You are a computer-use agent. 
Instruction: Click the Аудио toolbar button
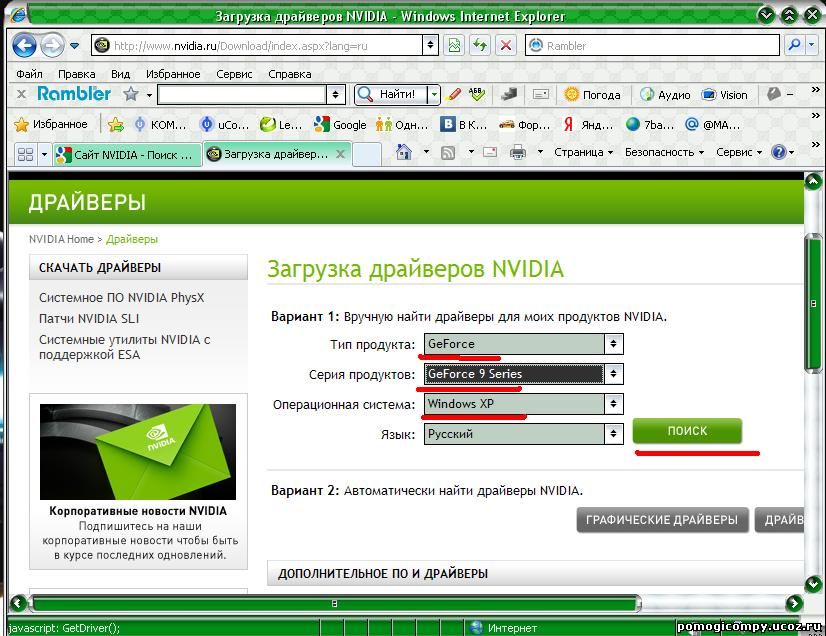[x=665, y=95]
